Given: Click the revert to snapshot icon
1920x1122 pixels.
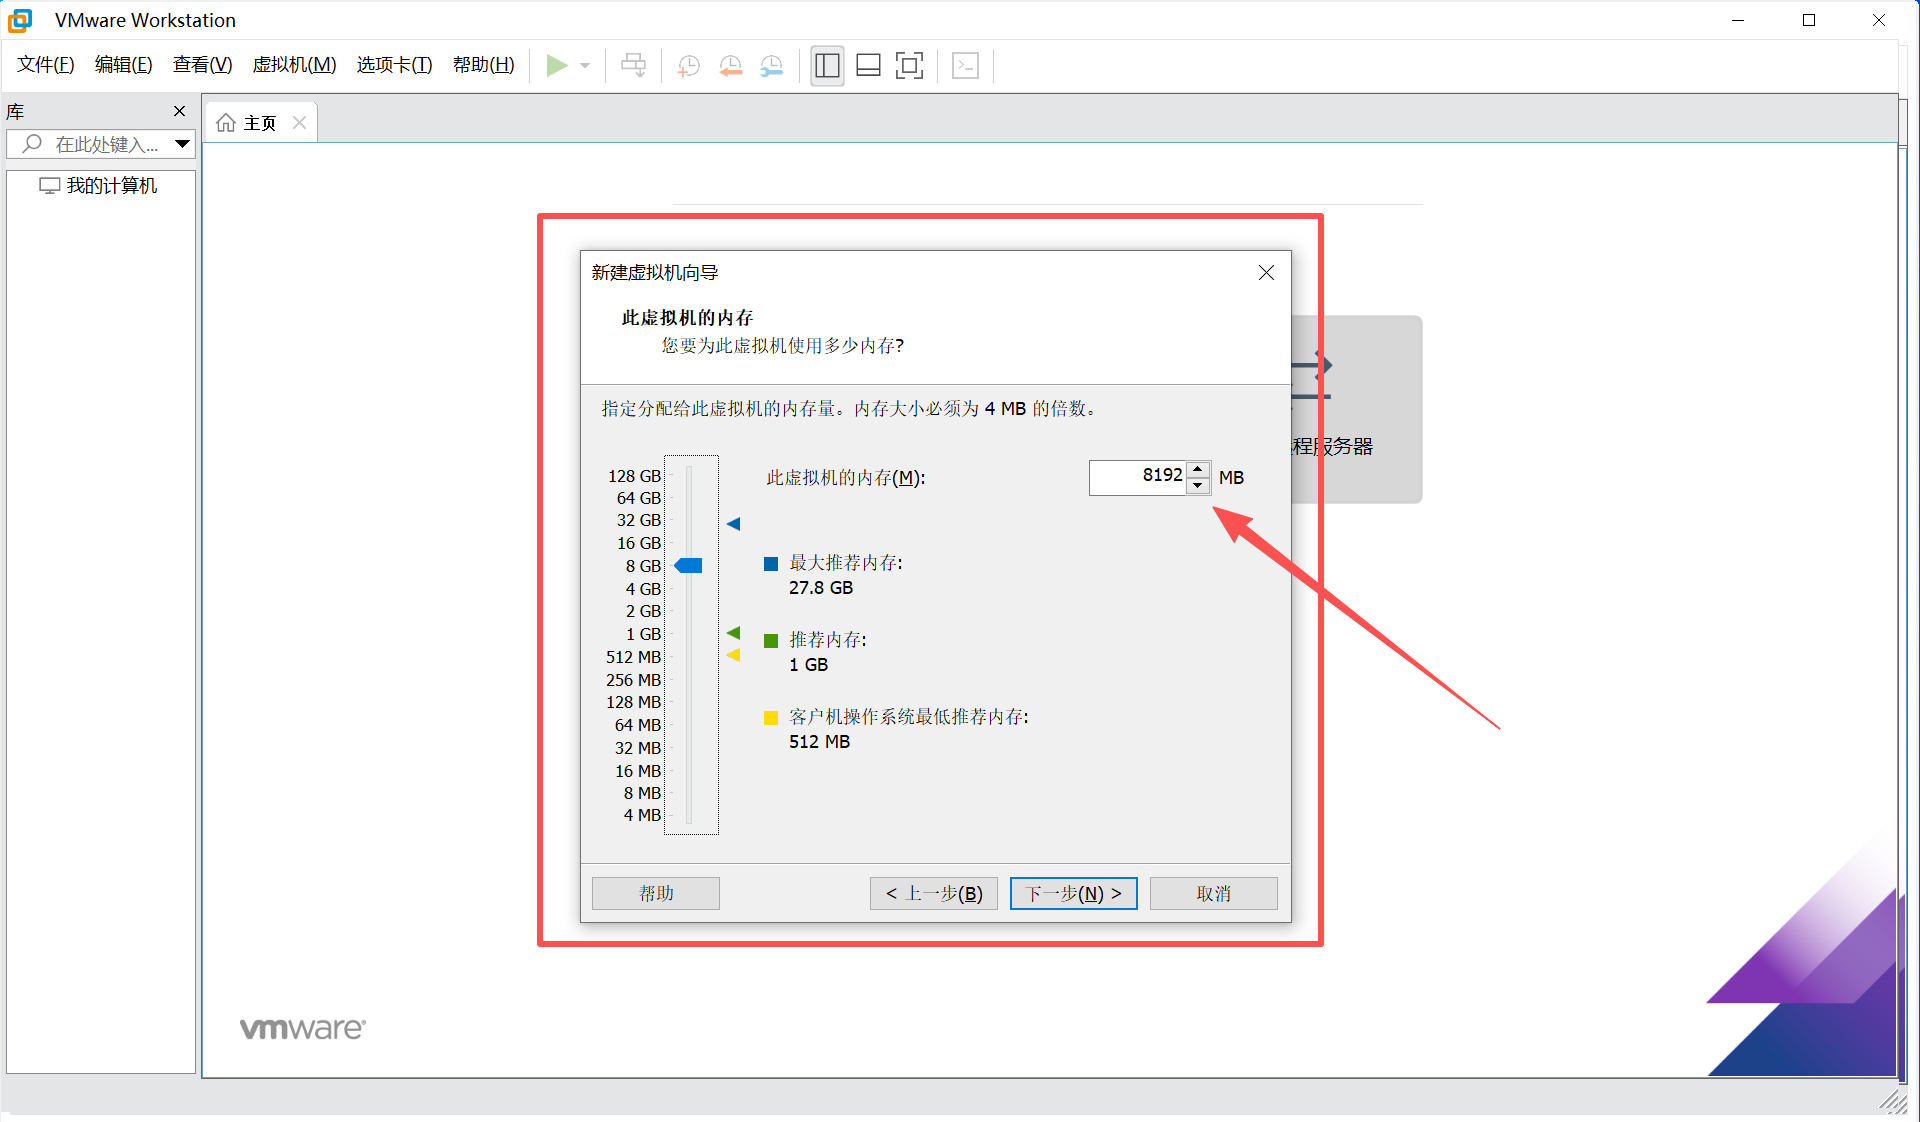Looking at the screenshot, I should point(730,66).
